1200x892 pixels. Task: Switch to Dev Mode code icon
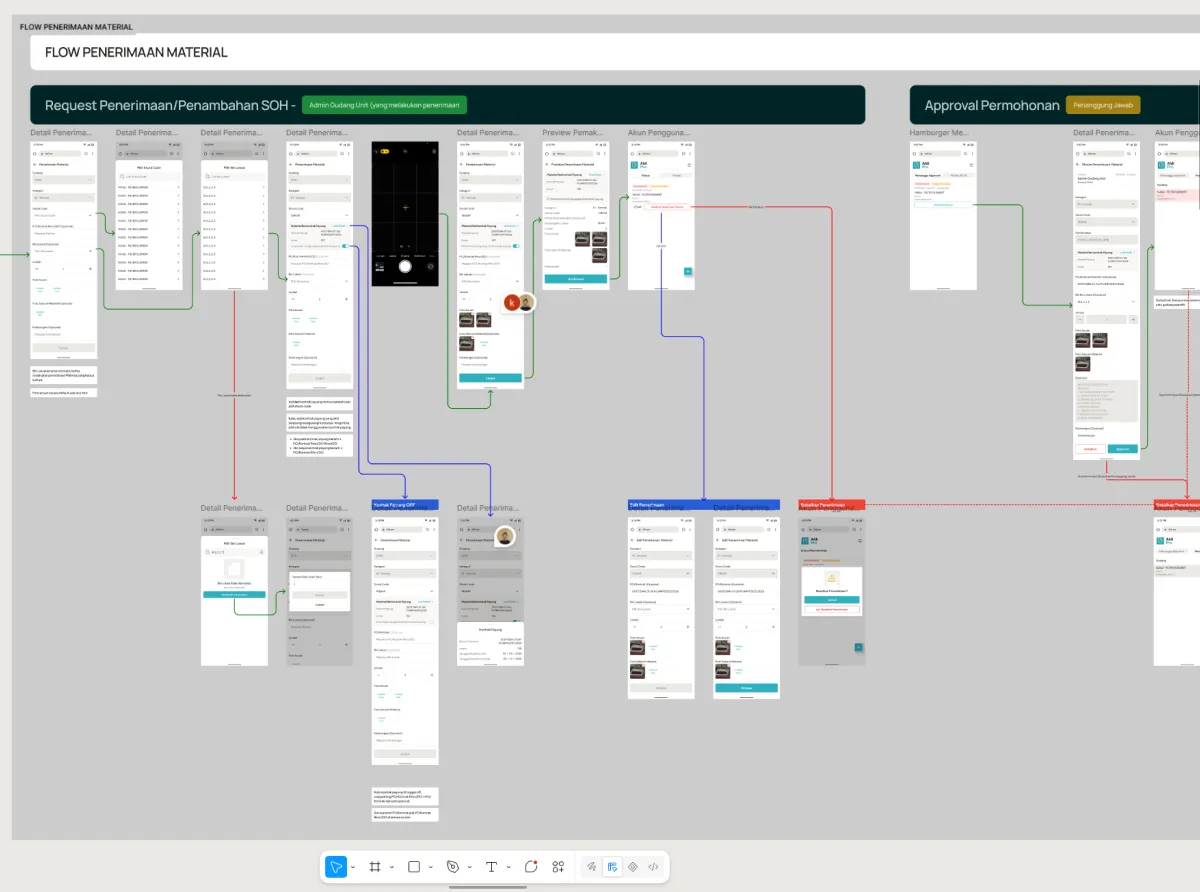(653, 866)
